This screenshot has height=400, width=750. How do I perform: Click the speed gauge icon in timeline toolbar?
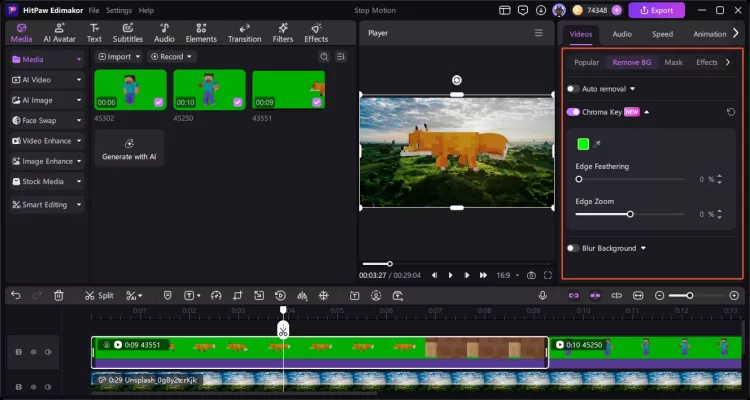[x=216, y=296]
